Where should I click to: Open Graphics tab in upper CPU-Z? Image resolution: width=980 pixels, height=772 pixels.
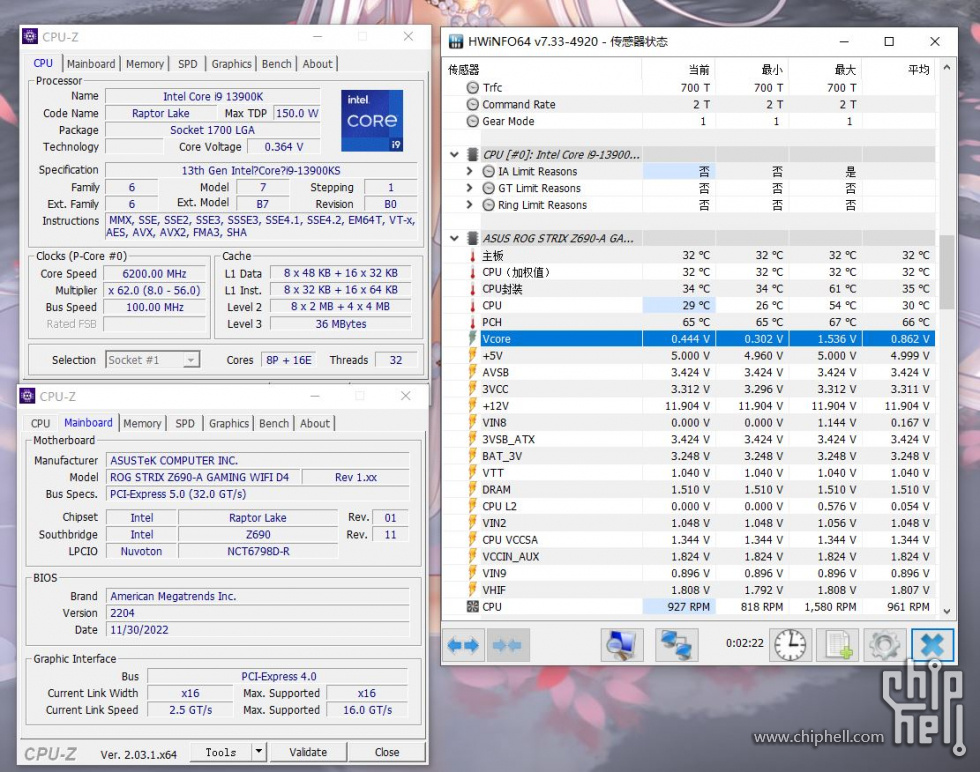click(x=231, y=64)
